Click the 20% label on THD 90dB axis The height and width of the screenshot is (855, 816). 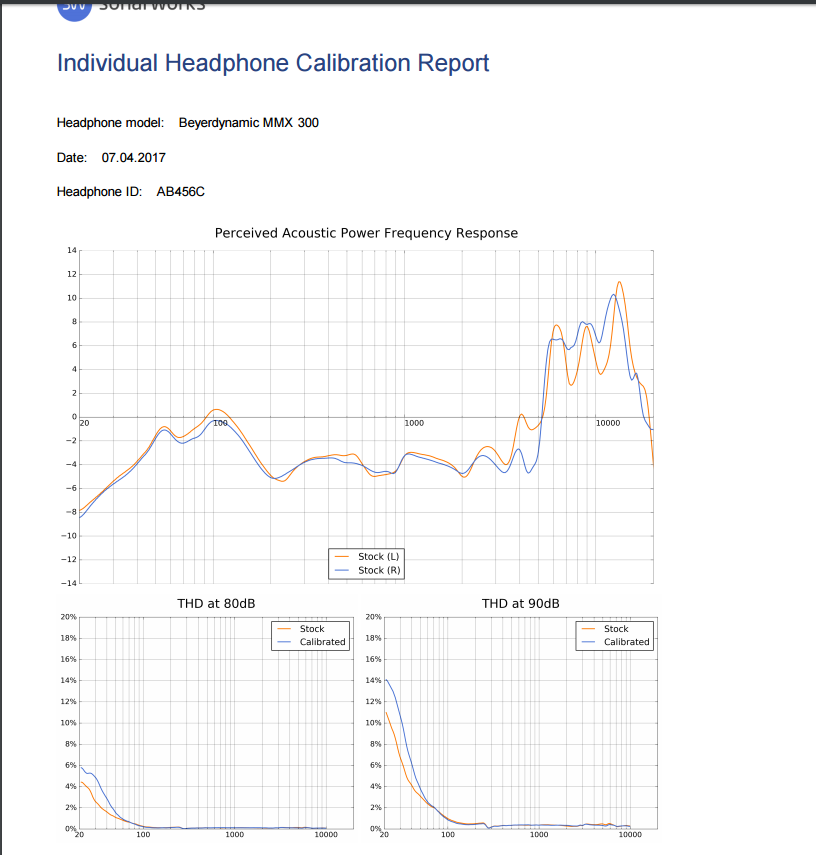tap(373, 617)
